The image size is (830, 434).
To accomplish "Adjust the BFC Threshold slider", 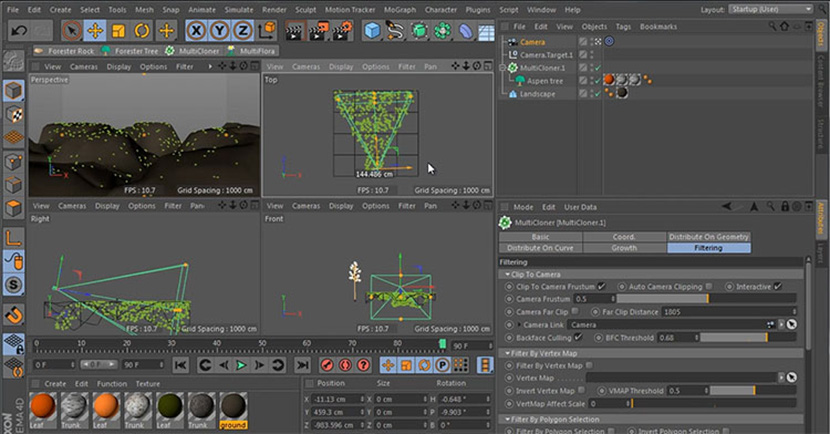I will (748, 337).
